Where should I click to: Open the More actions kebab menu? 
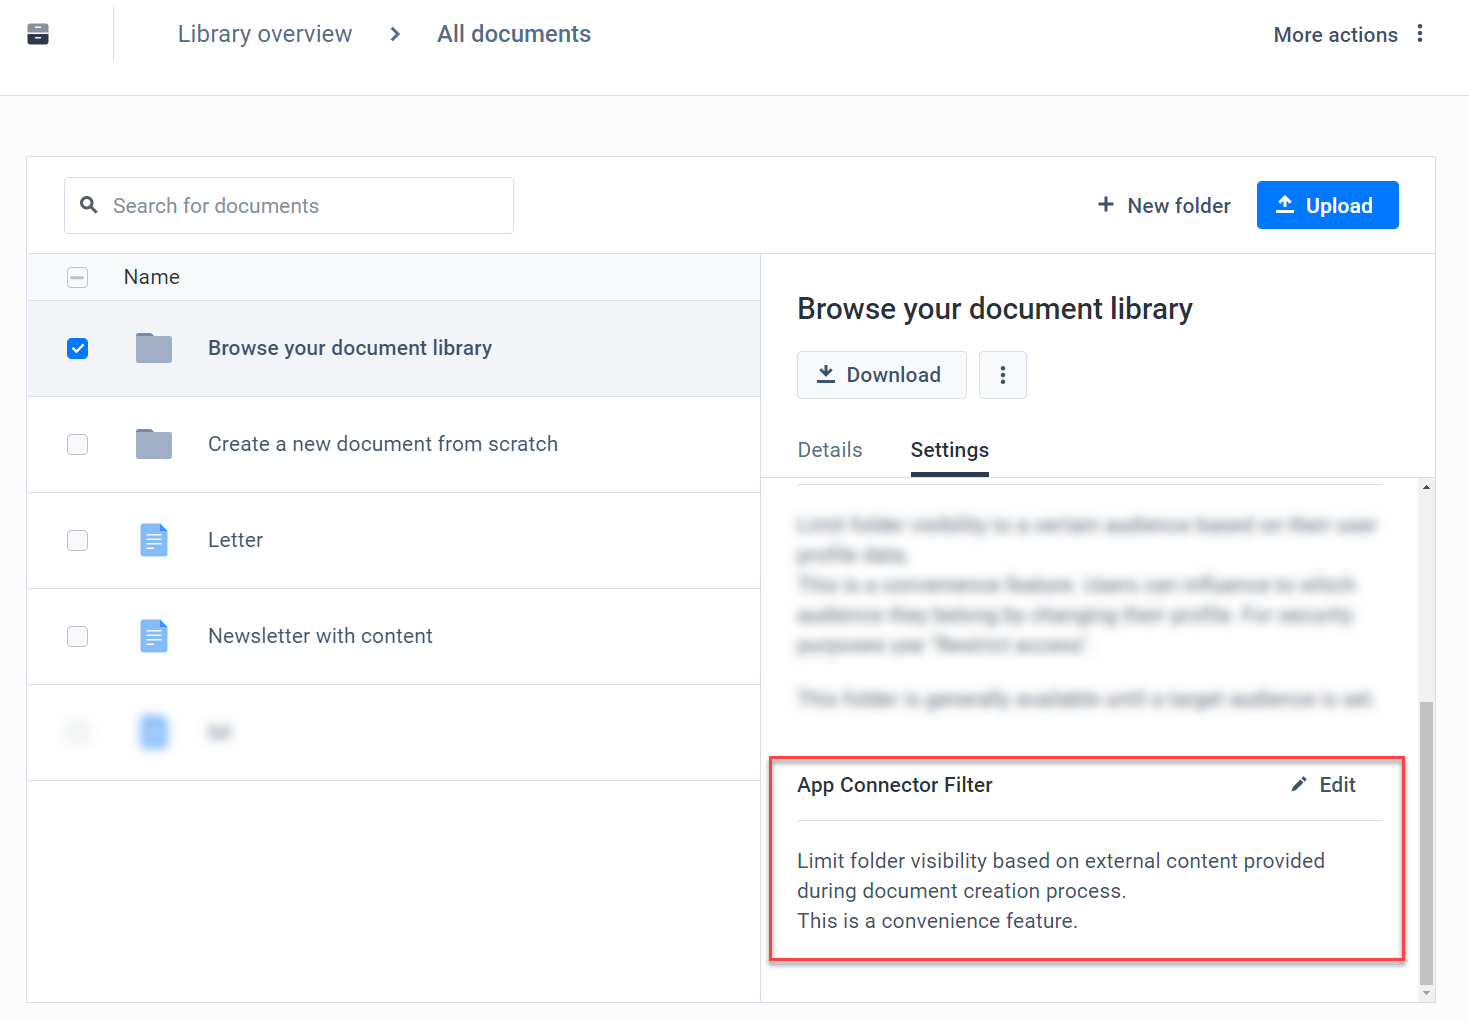point(1420,33)
